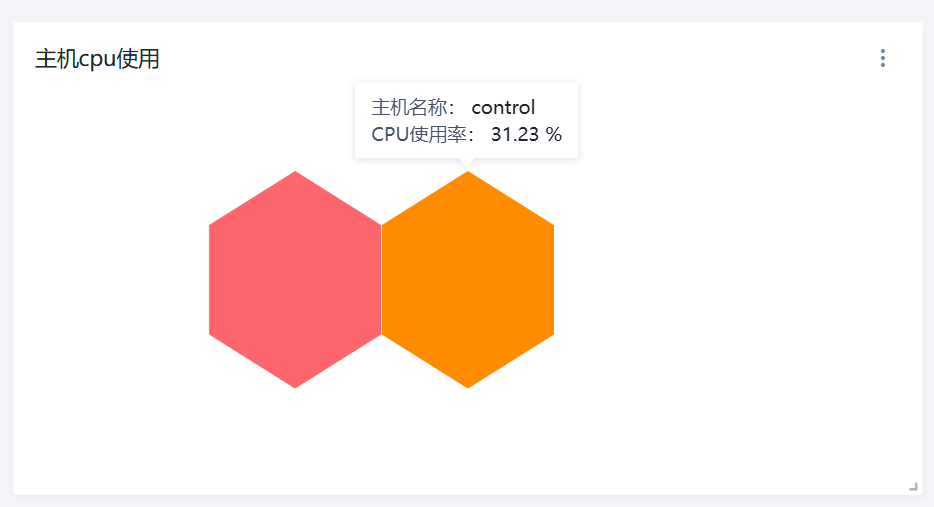Click the "control" host name in tooltip

click(503, 108)
